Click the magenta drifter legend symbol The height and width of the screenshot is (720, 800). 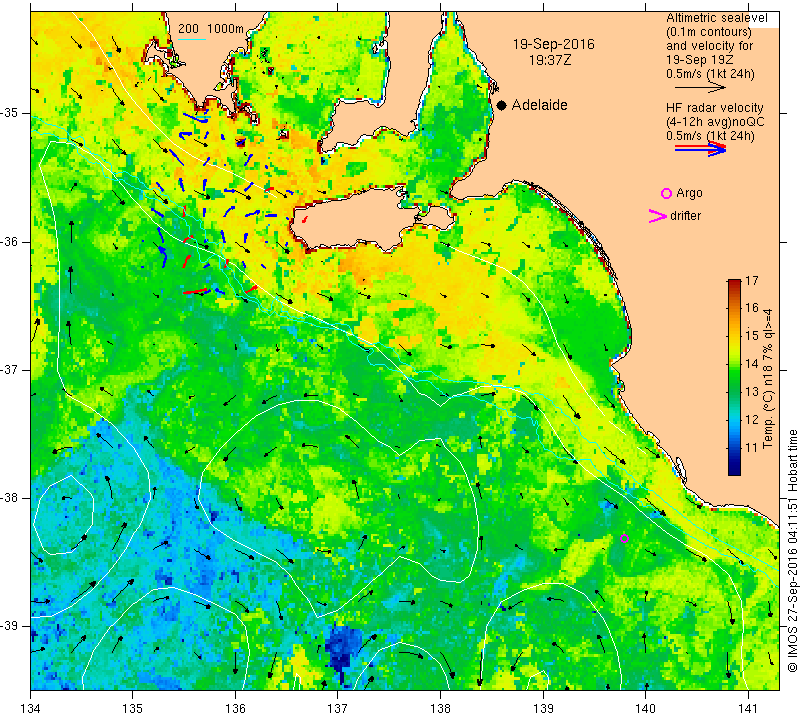(657, 216)
